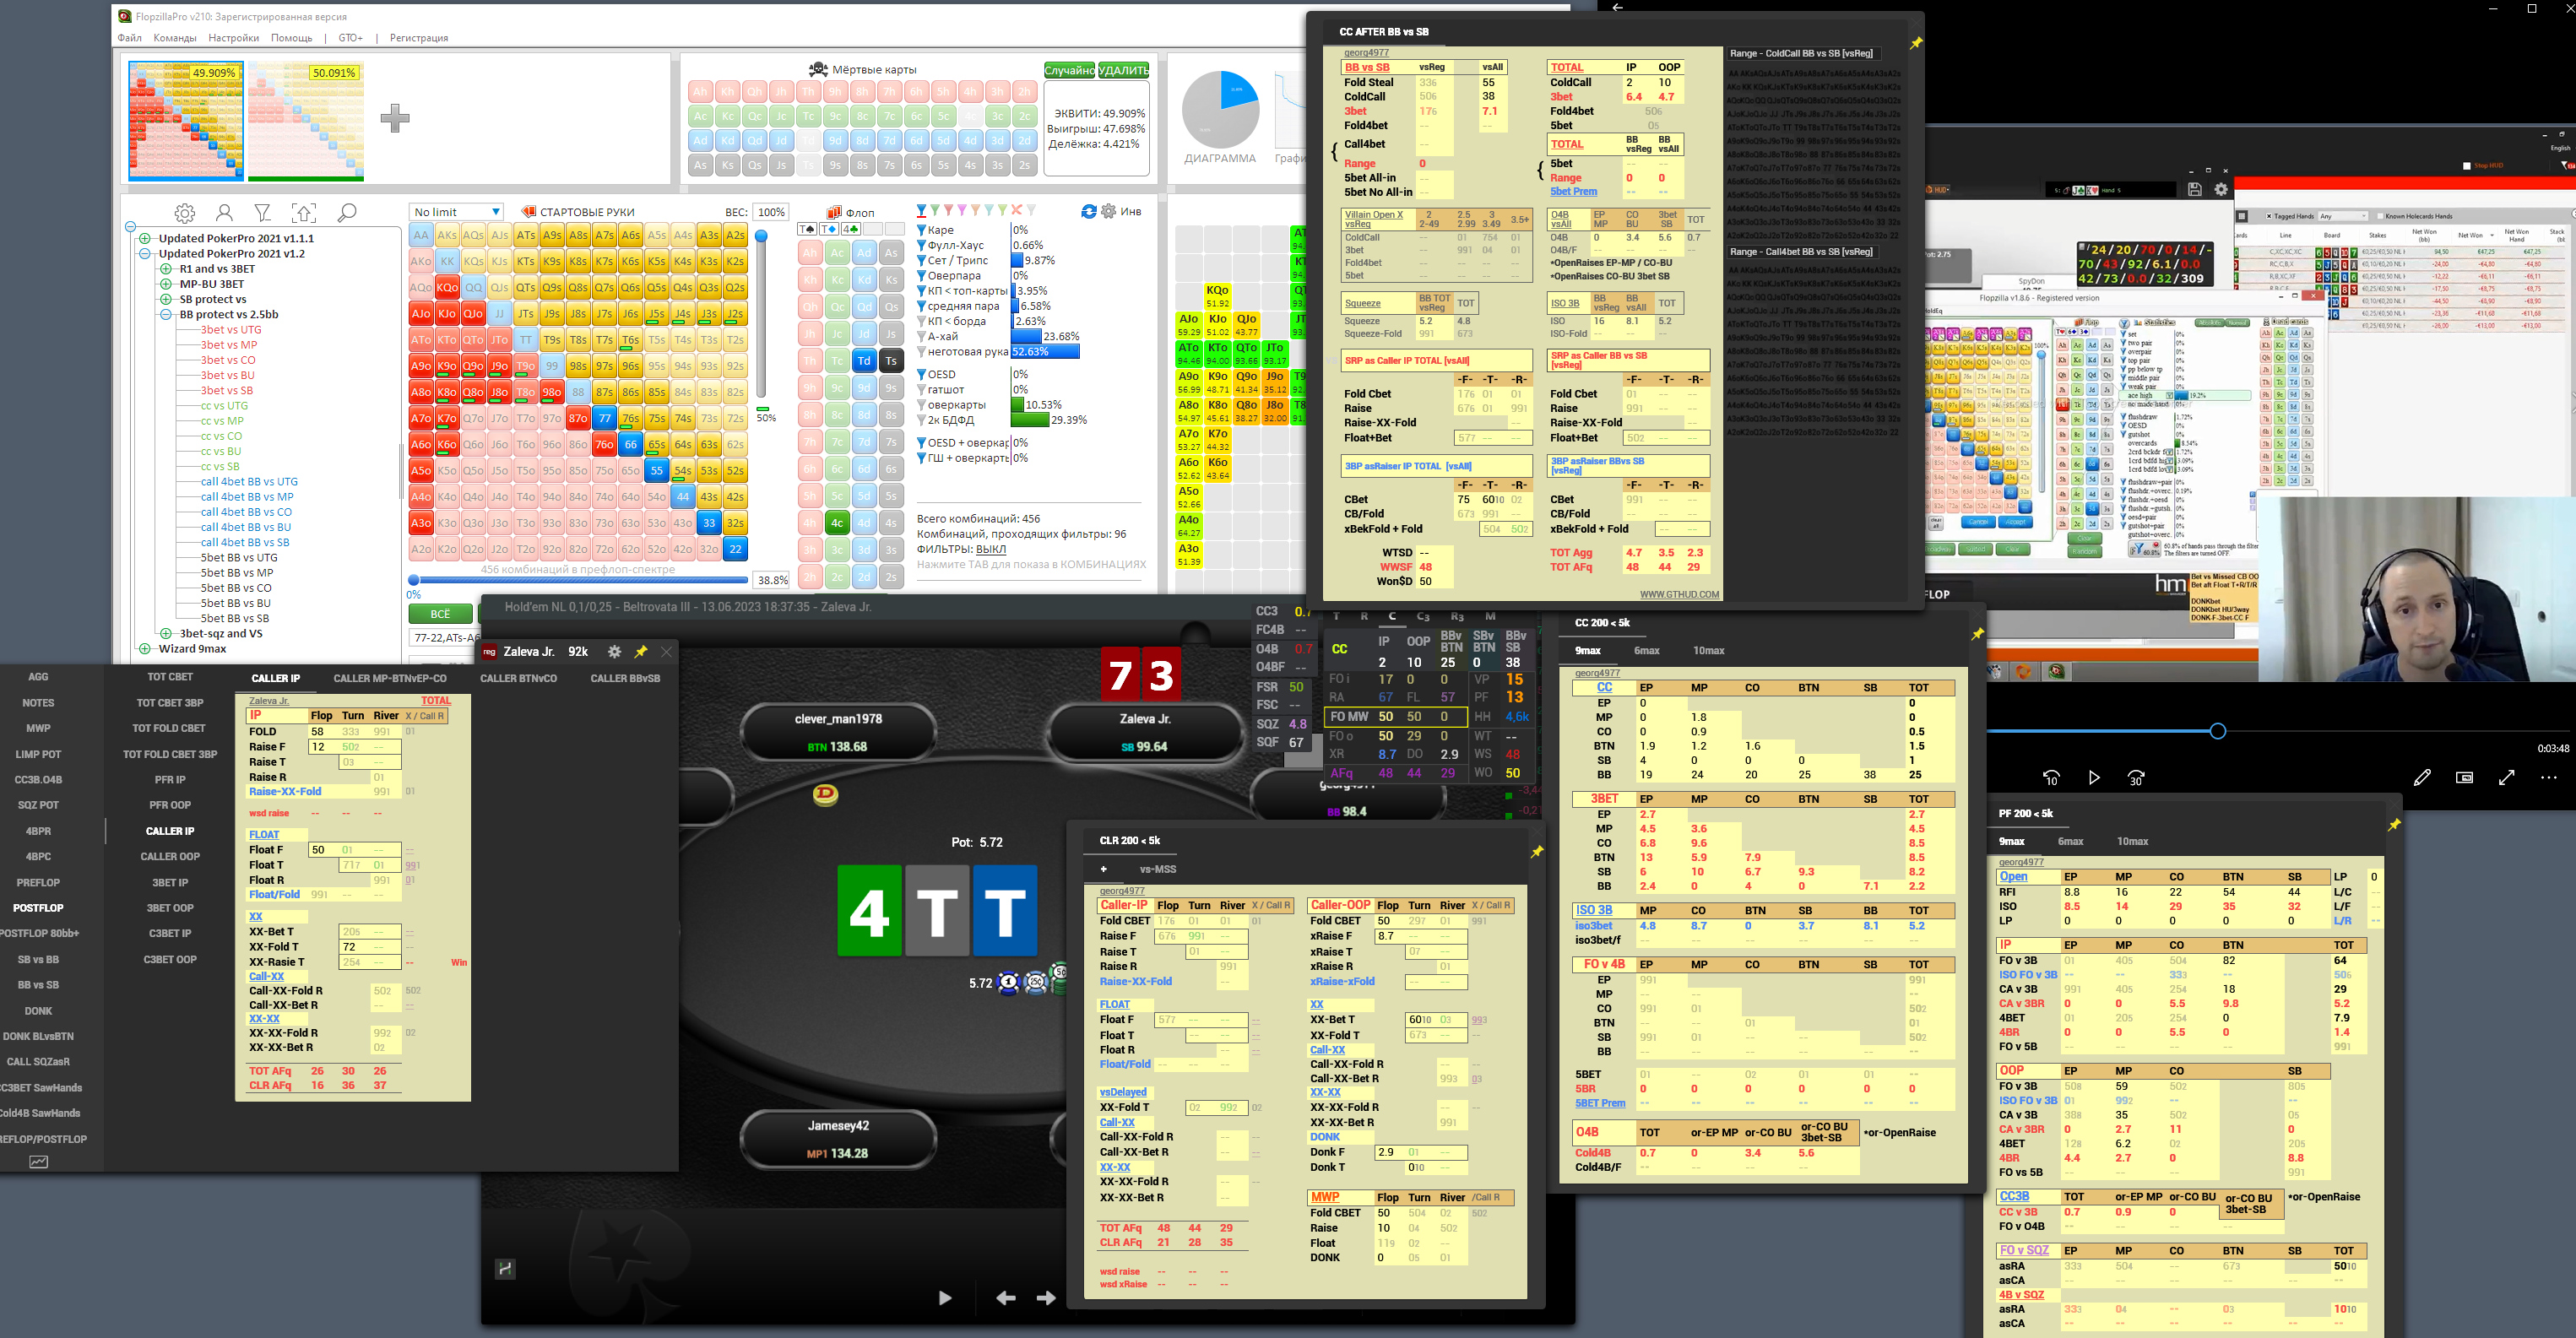Expand the MP-BU 3BET node
The image size is (2576, 1338).
pyautogui.click(x=166, y=284)
